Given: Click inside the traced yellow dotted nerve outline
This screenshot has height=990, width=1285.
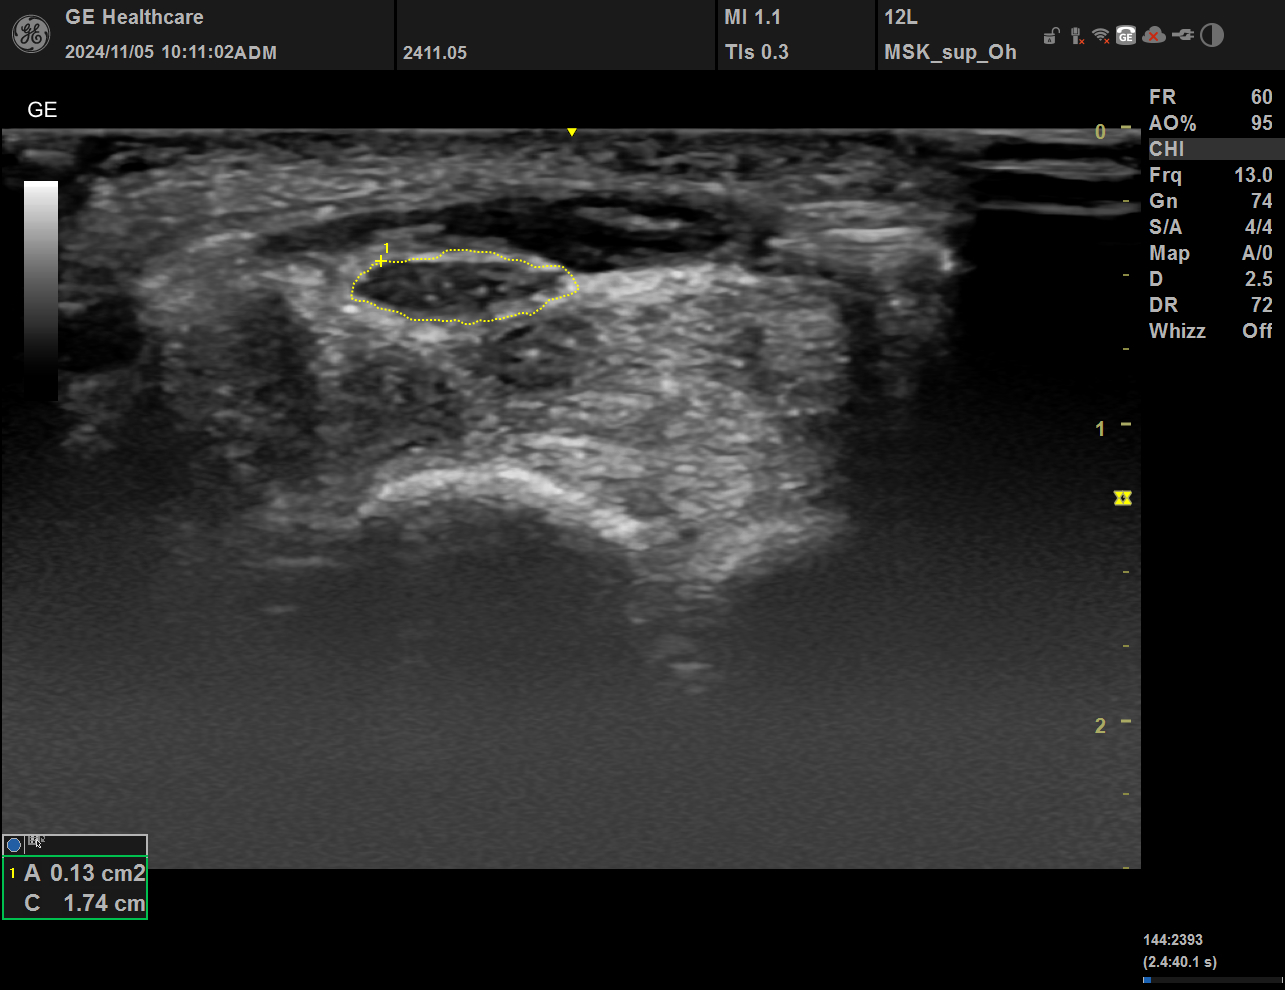Looking at the screenshot, I should point(465,287).
